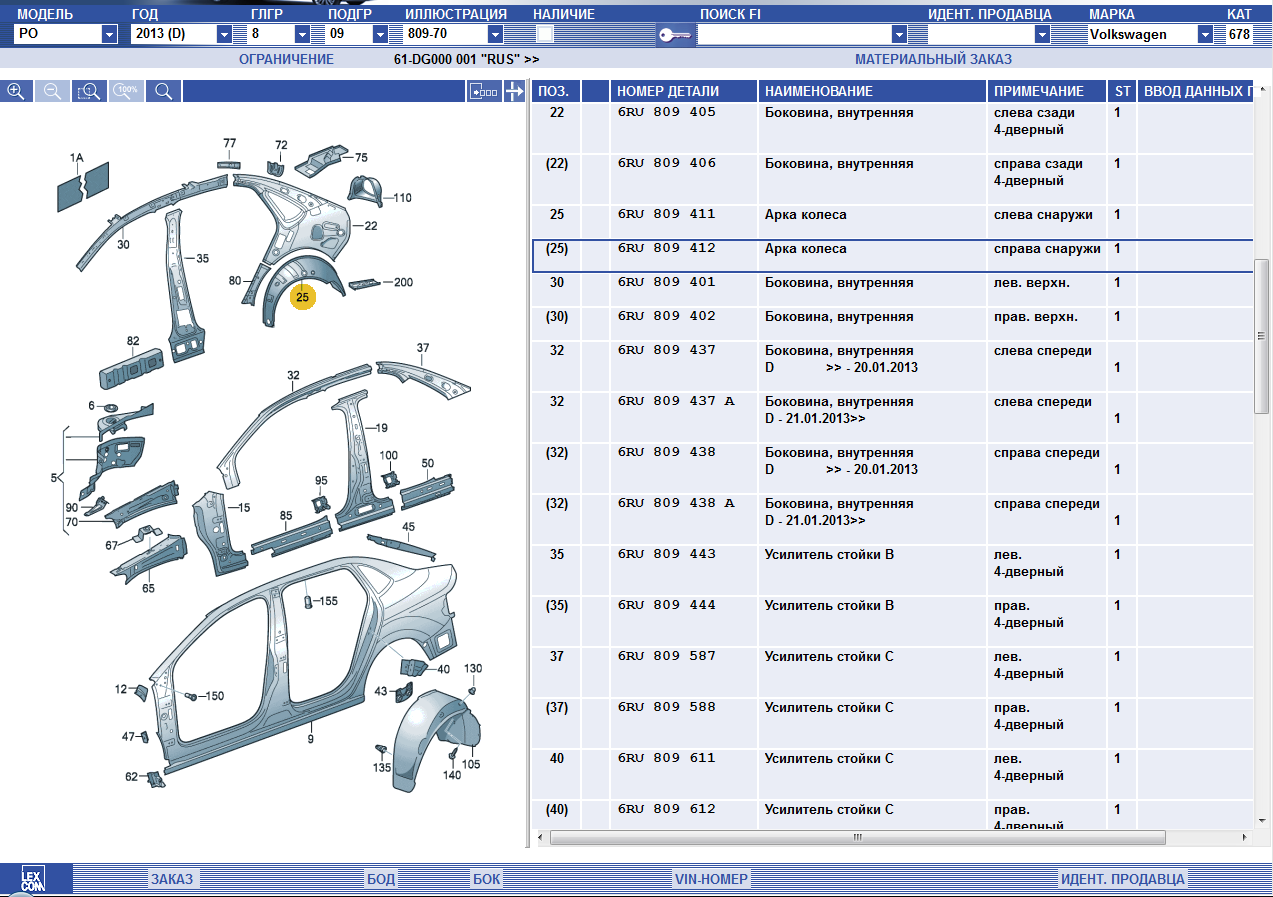The width and height of the screenshot is (1273, 897).
Task: Open the МАРКА dropdown showing Volkswagen
Action: 1205,34
